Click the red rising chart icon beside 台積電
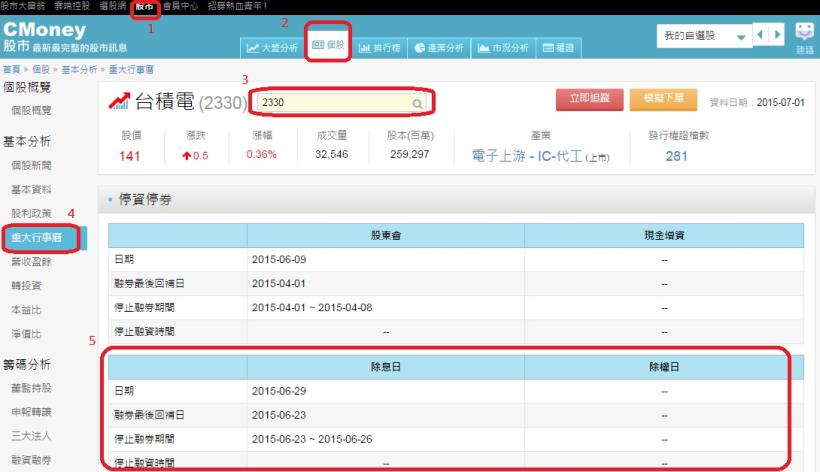 (x=119, y=100)
